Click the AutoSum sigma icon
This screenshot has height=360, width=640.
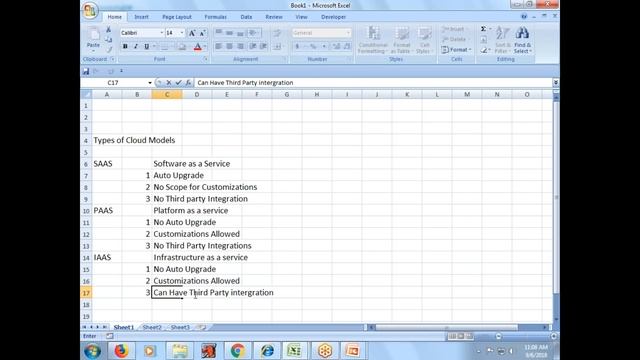coord(483,29)
